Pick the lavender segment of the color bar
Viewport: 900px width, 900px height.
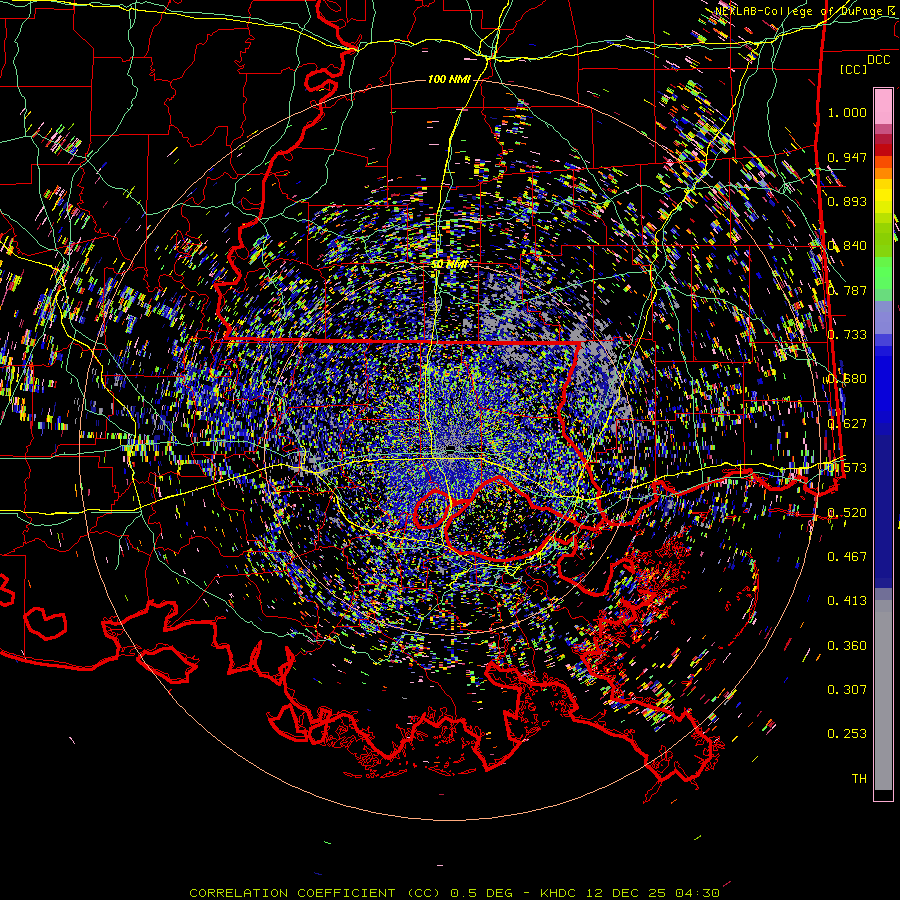point(883,317)
